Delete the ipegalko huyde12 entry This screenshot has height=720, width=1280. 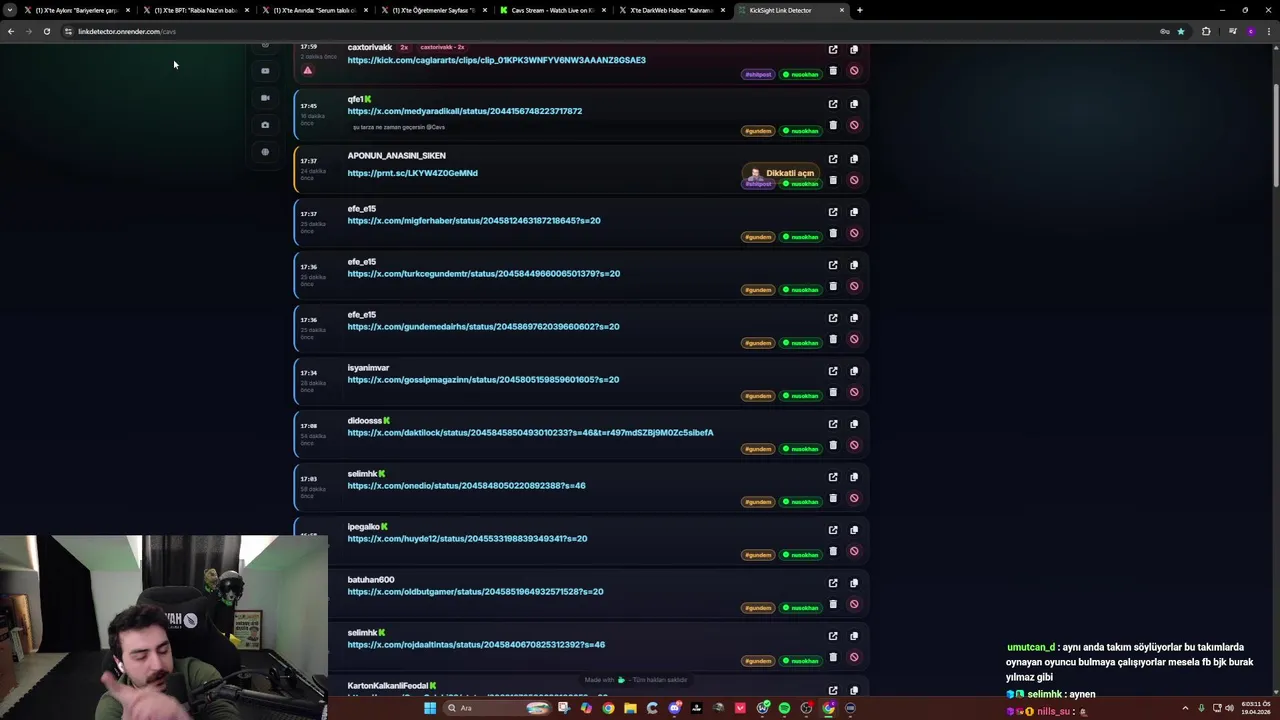click(833, 551)
